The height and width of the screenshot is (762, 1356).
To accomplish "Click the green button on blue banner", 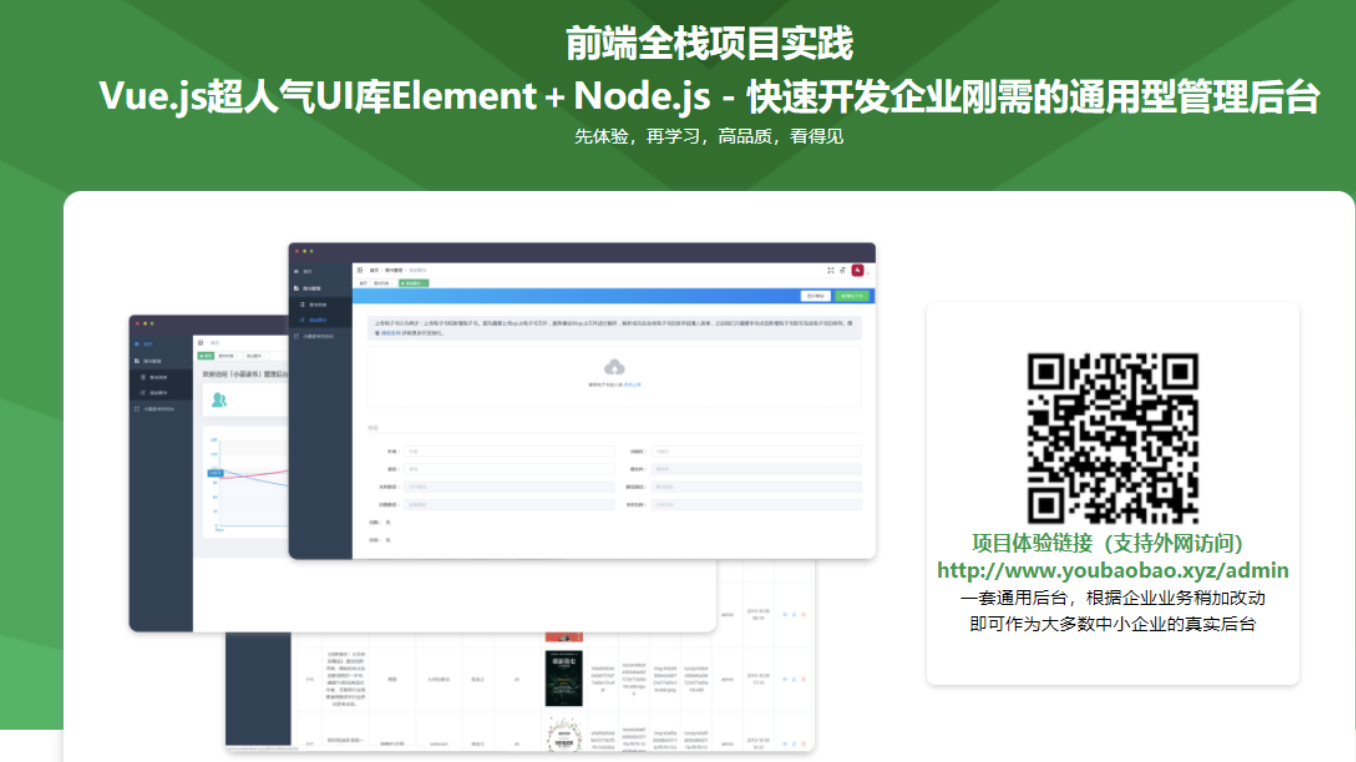I will (x=853, y=296).
